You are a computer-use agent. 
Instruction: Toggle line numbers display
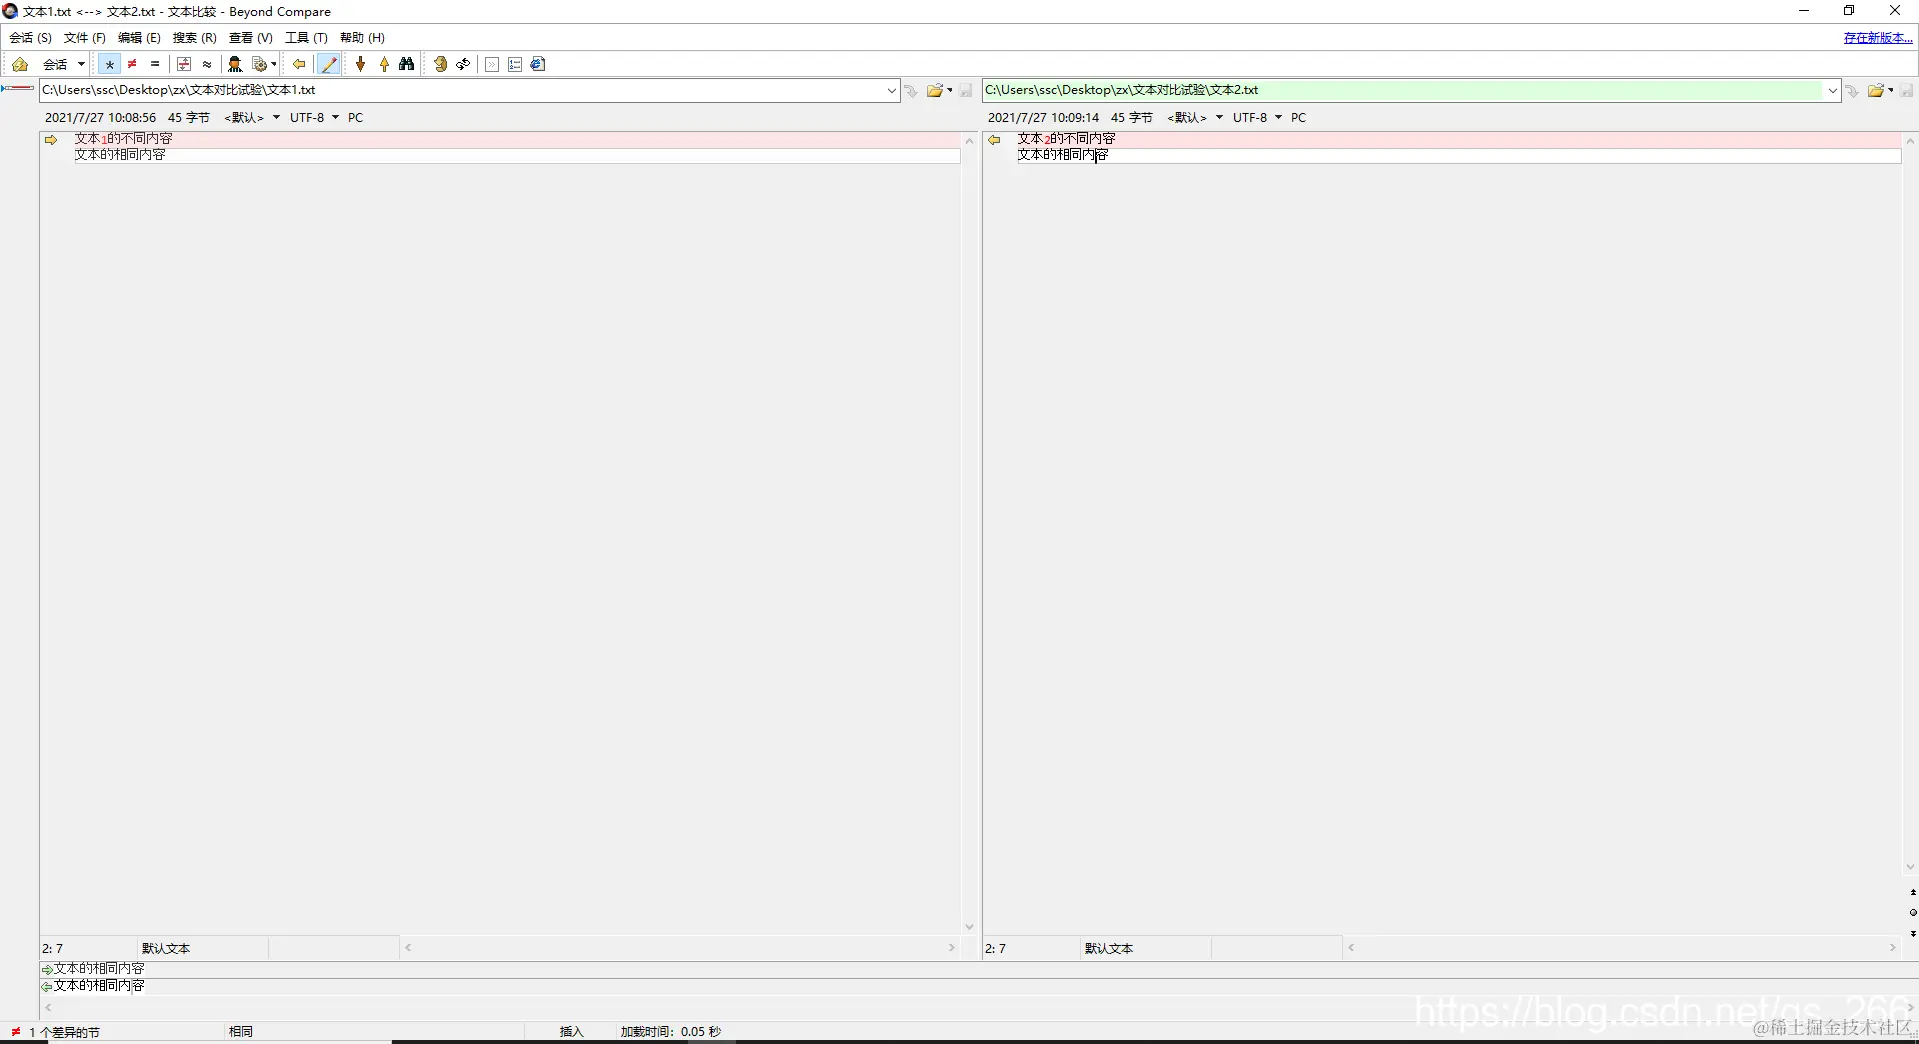(515, 64)
